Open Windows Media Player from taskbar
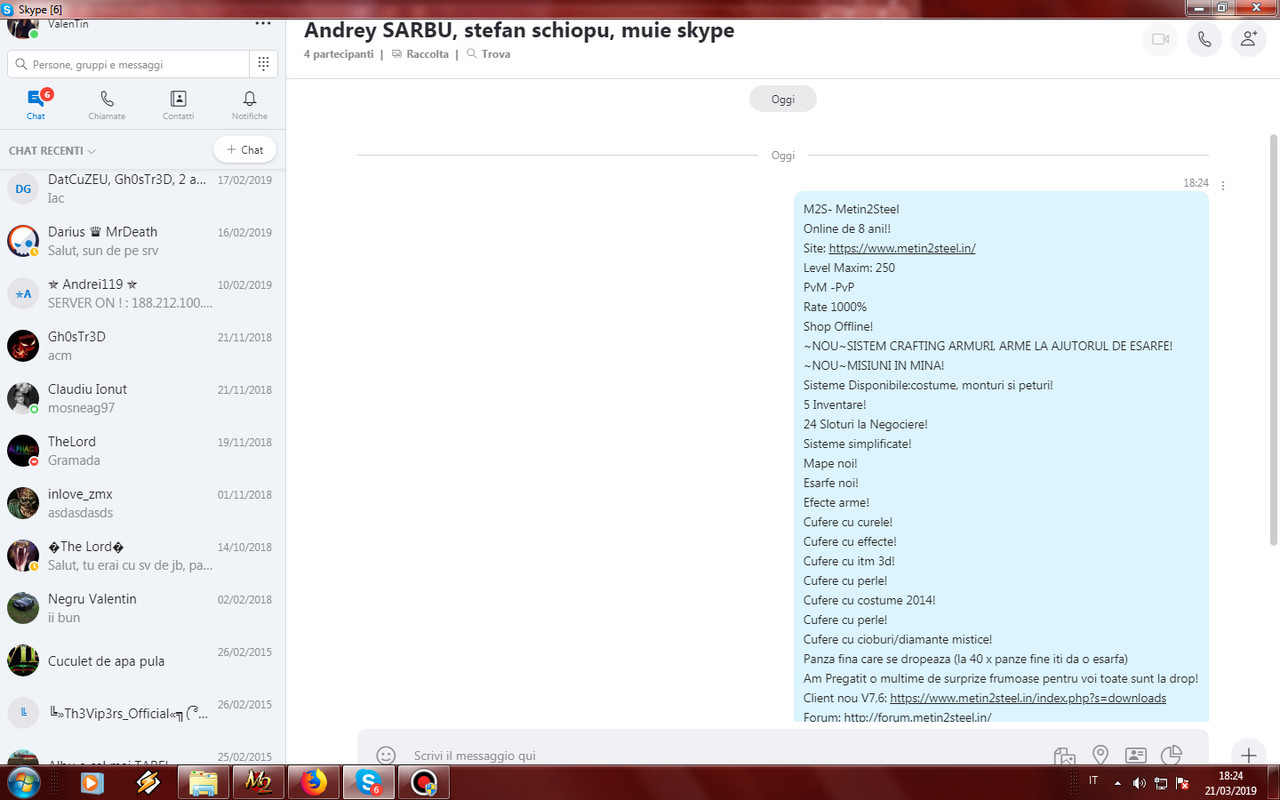The image size is (1280, 800). [x=92, y=782]
